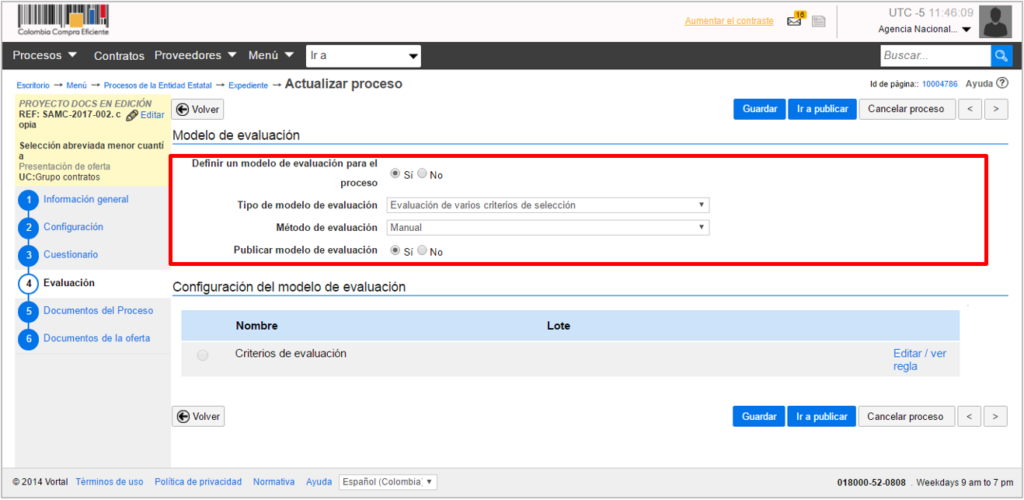
Task: Select the Criterios de evaluación row radio
Action: pyautogui.click(x=203, y=355)
